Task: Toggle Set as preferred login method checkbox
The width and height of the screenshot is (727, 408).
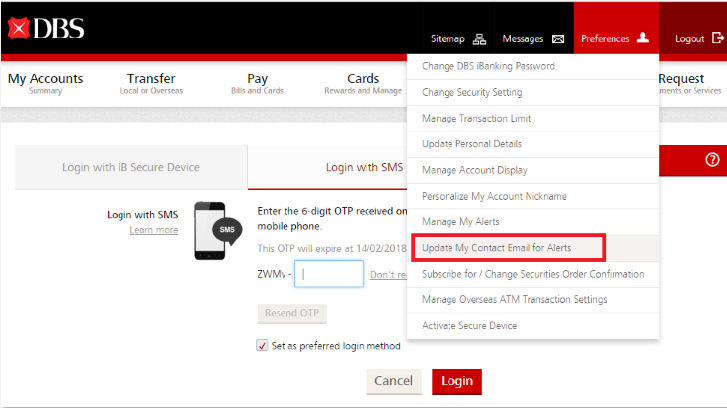Action: (263, 346)
